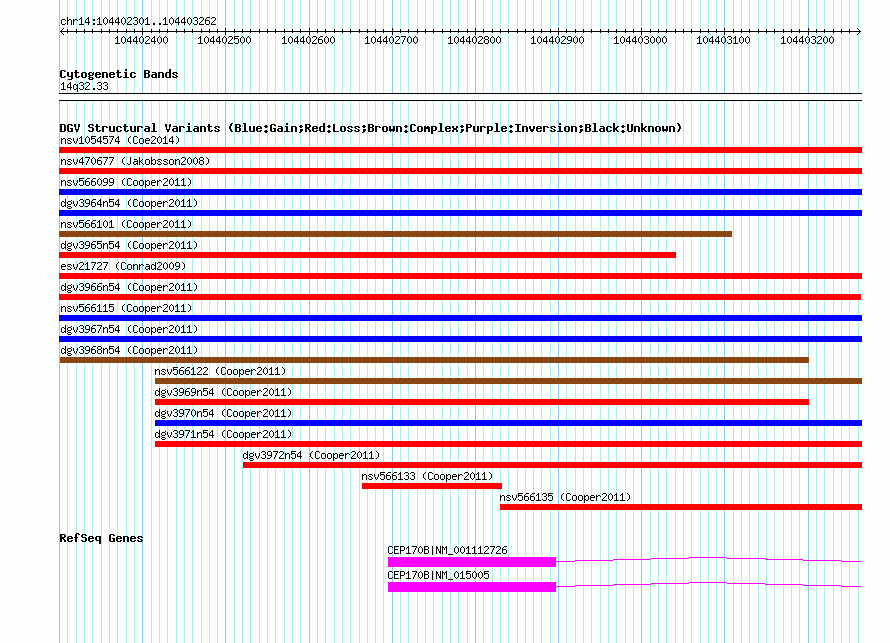Click the 104403100 ruler coordinate

pos(723,40)
